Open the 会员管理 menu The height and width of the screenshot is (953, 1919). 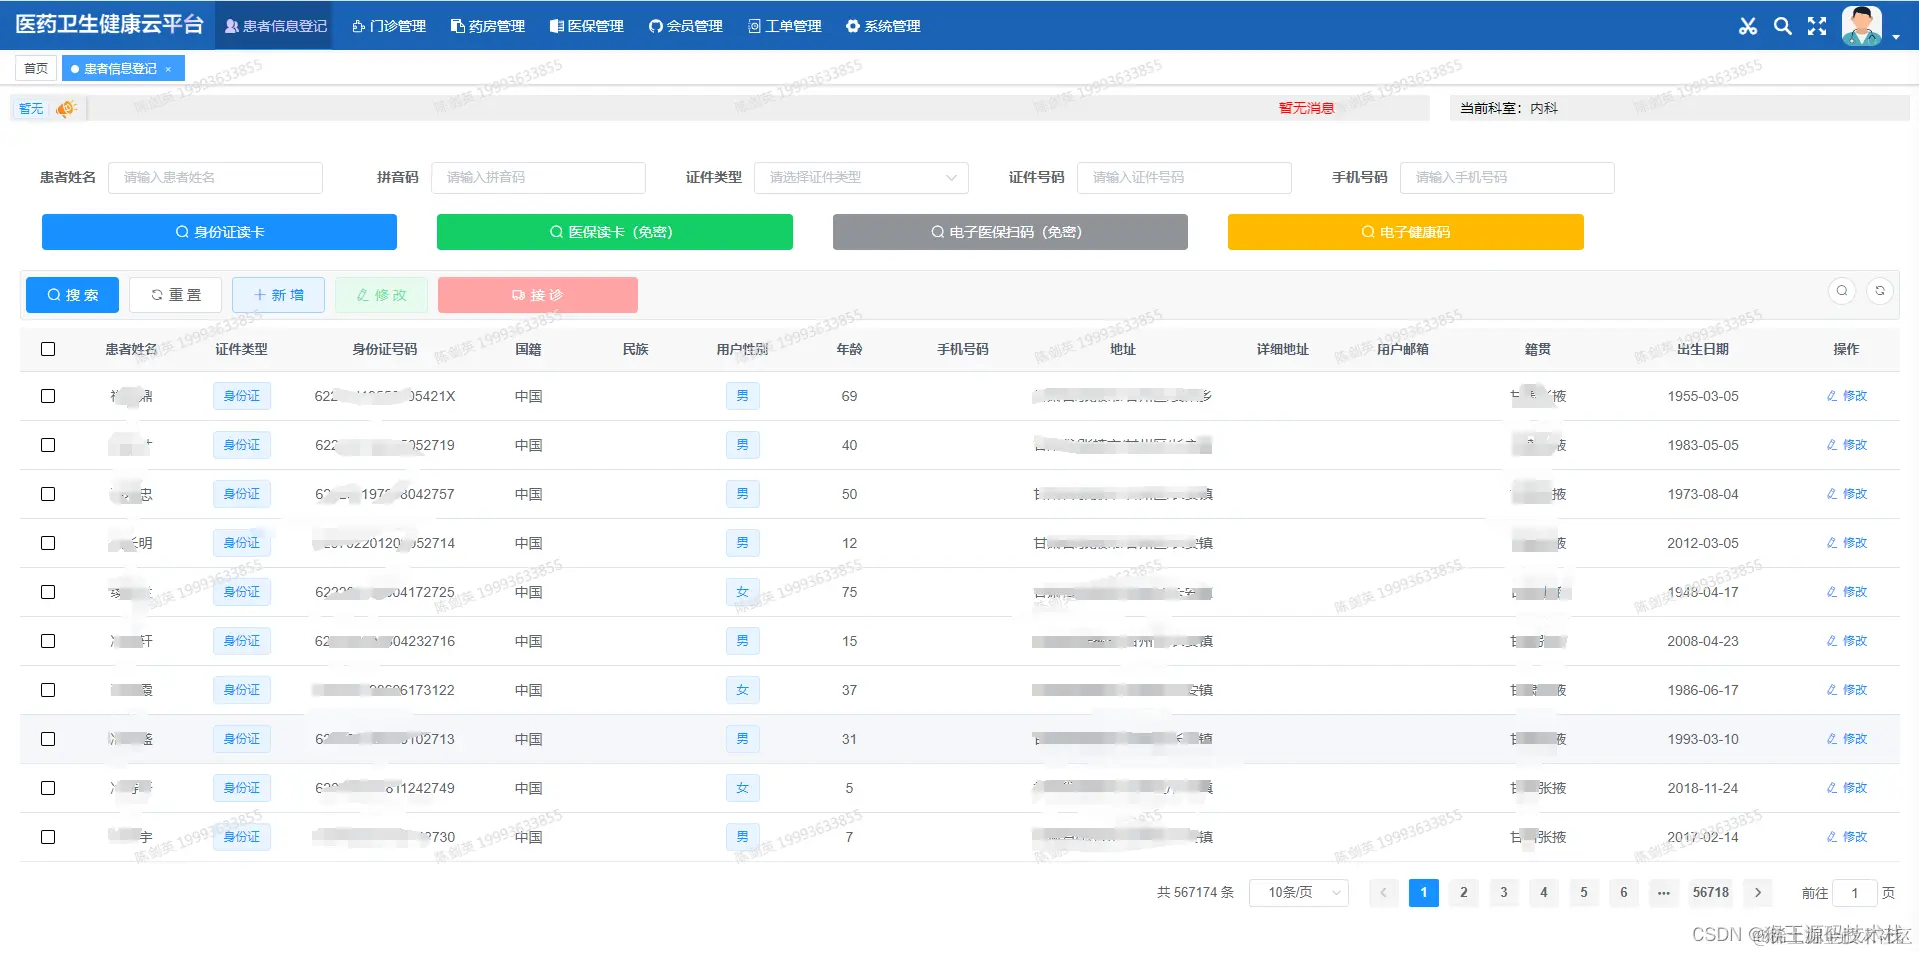click(x=686, y=26)
